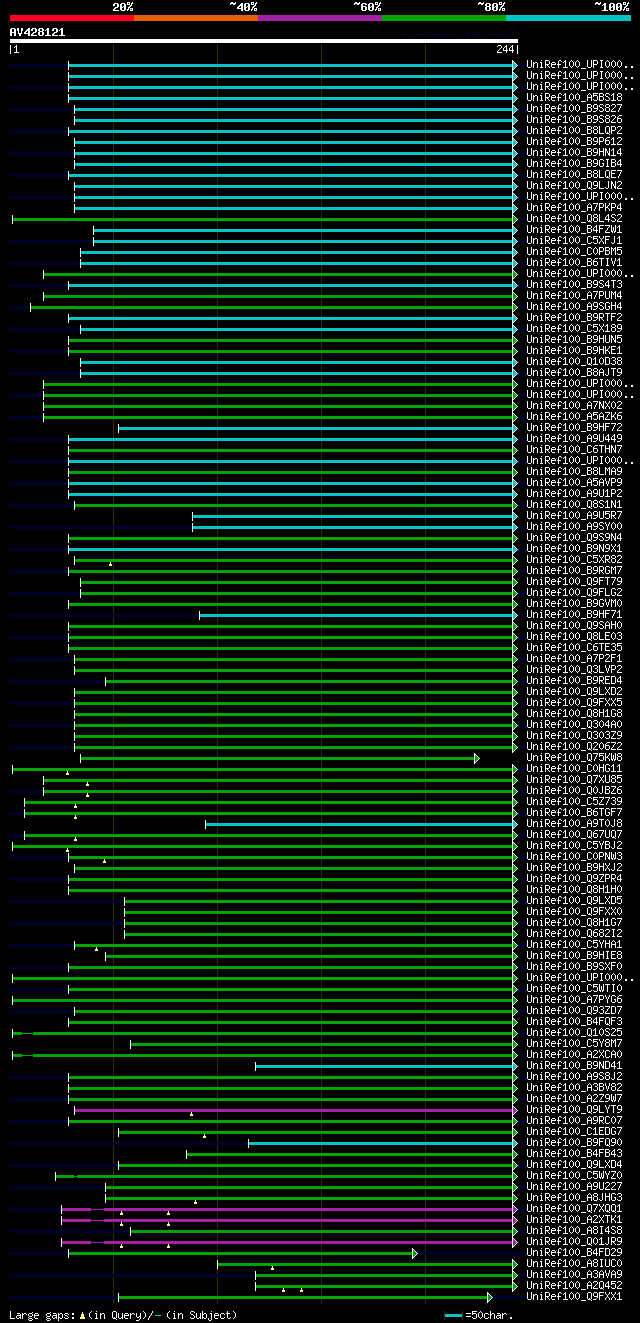Open hit UniRef100_B9S826

(x=575, y=119)
